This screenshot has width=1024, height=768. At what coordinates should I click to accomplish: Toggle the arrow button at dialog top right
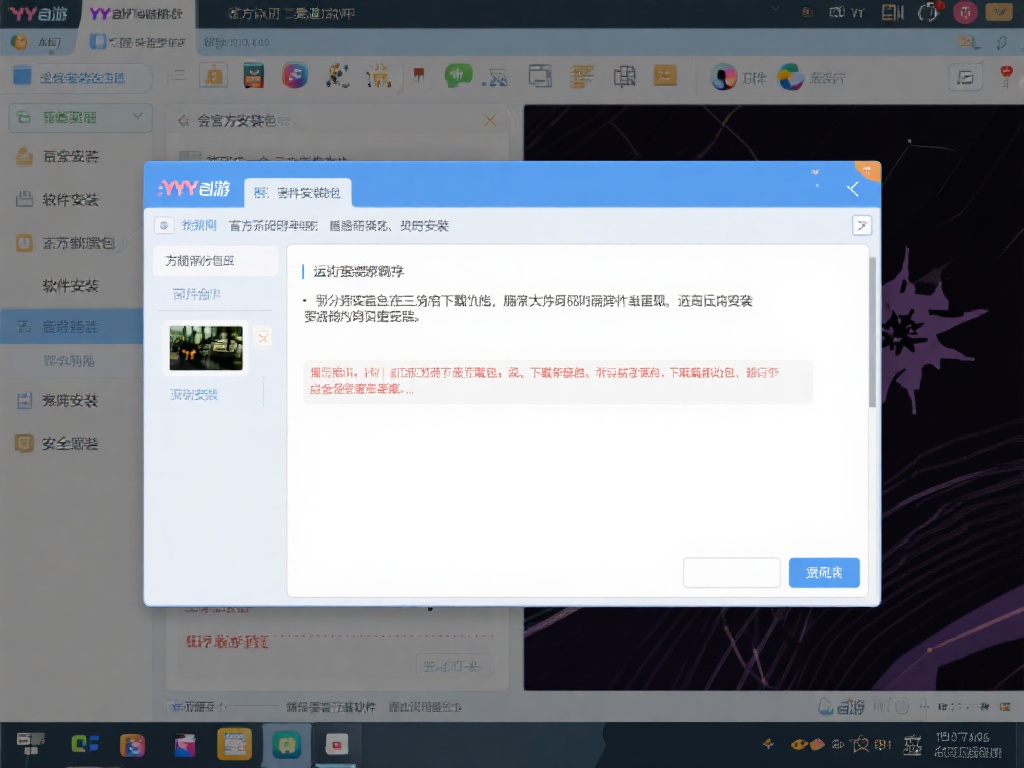(861, 225)
